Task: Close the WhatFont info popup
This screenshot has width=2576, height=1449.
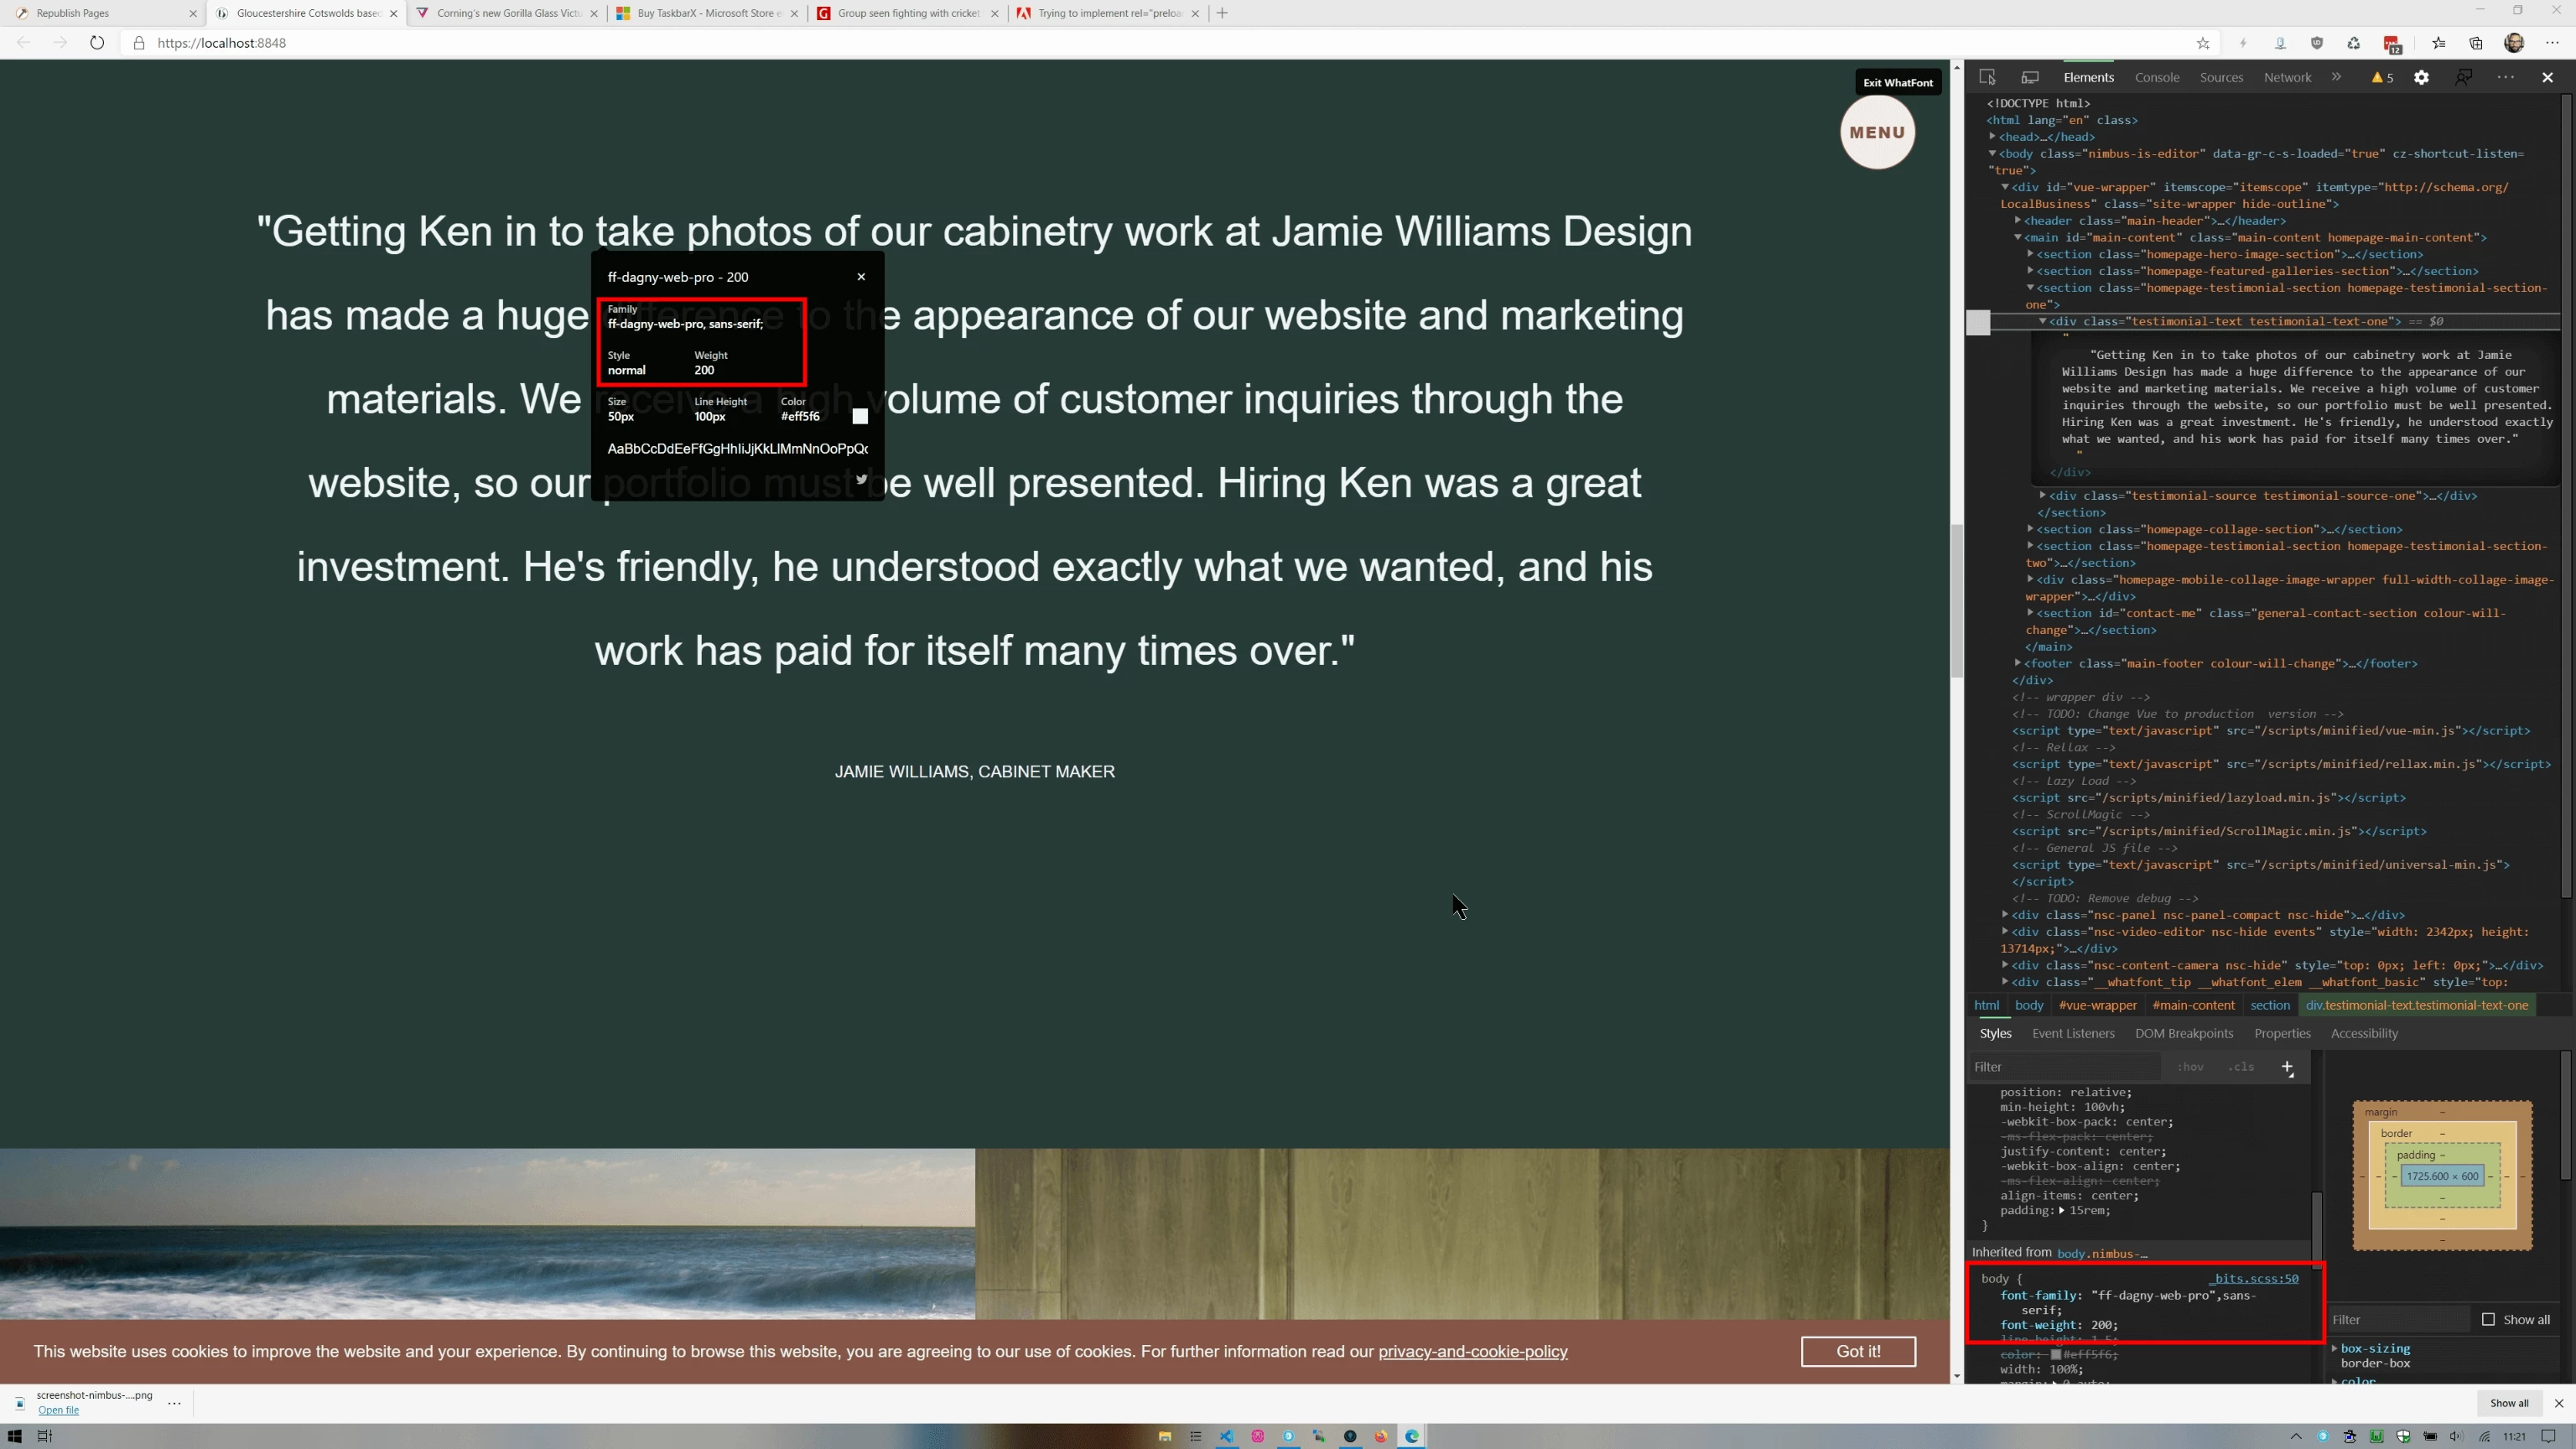Action: 861,277
